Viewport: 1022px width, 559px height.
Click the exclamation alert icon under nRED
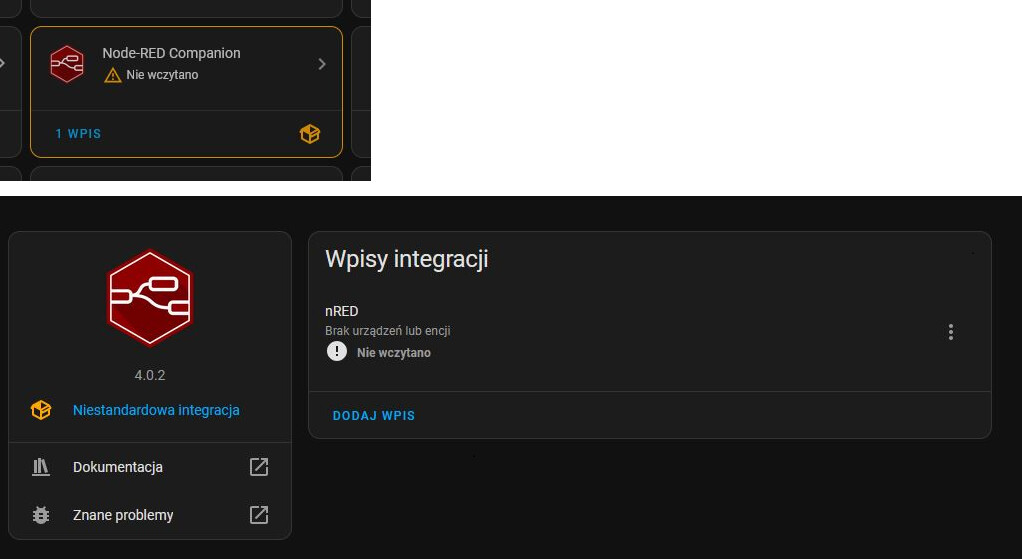click(337, 352)
